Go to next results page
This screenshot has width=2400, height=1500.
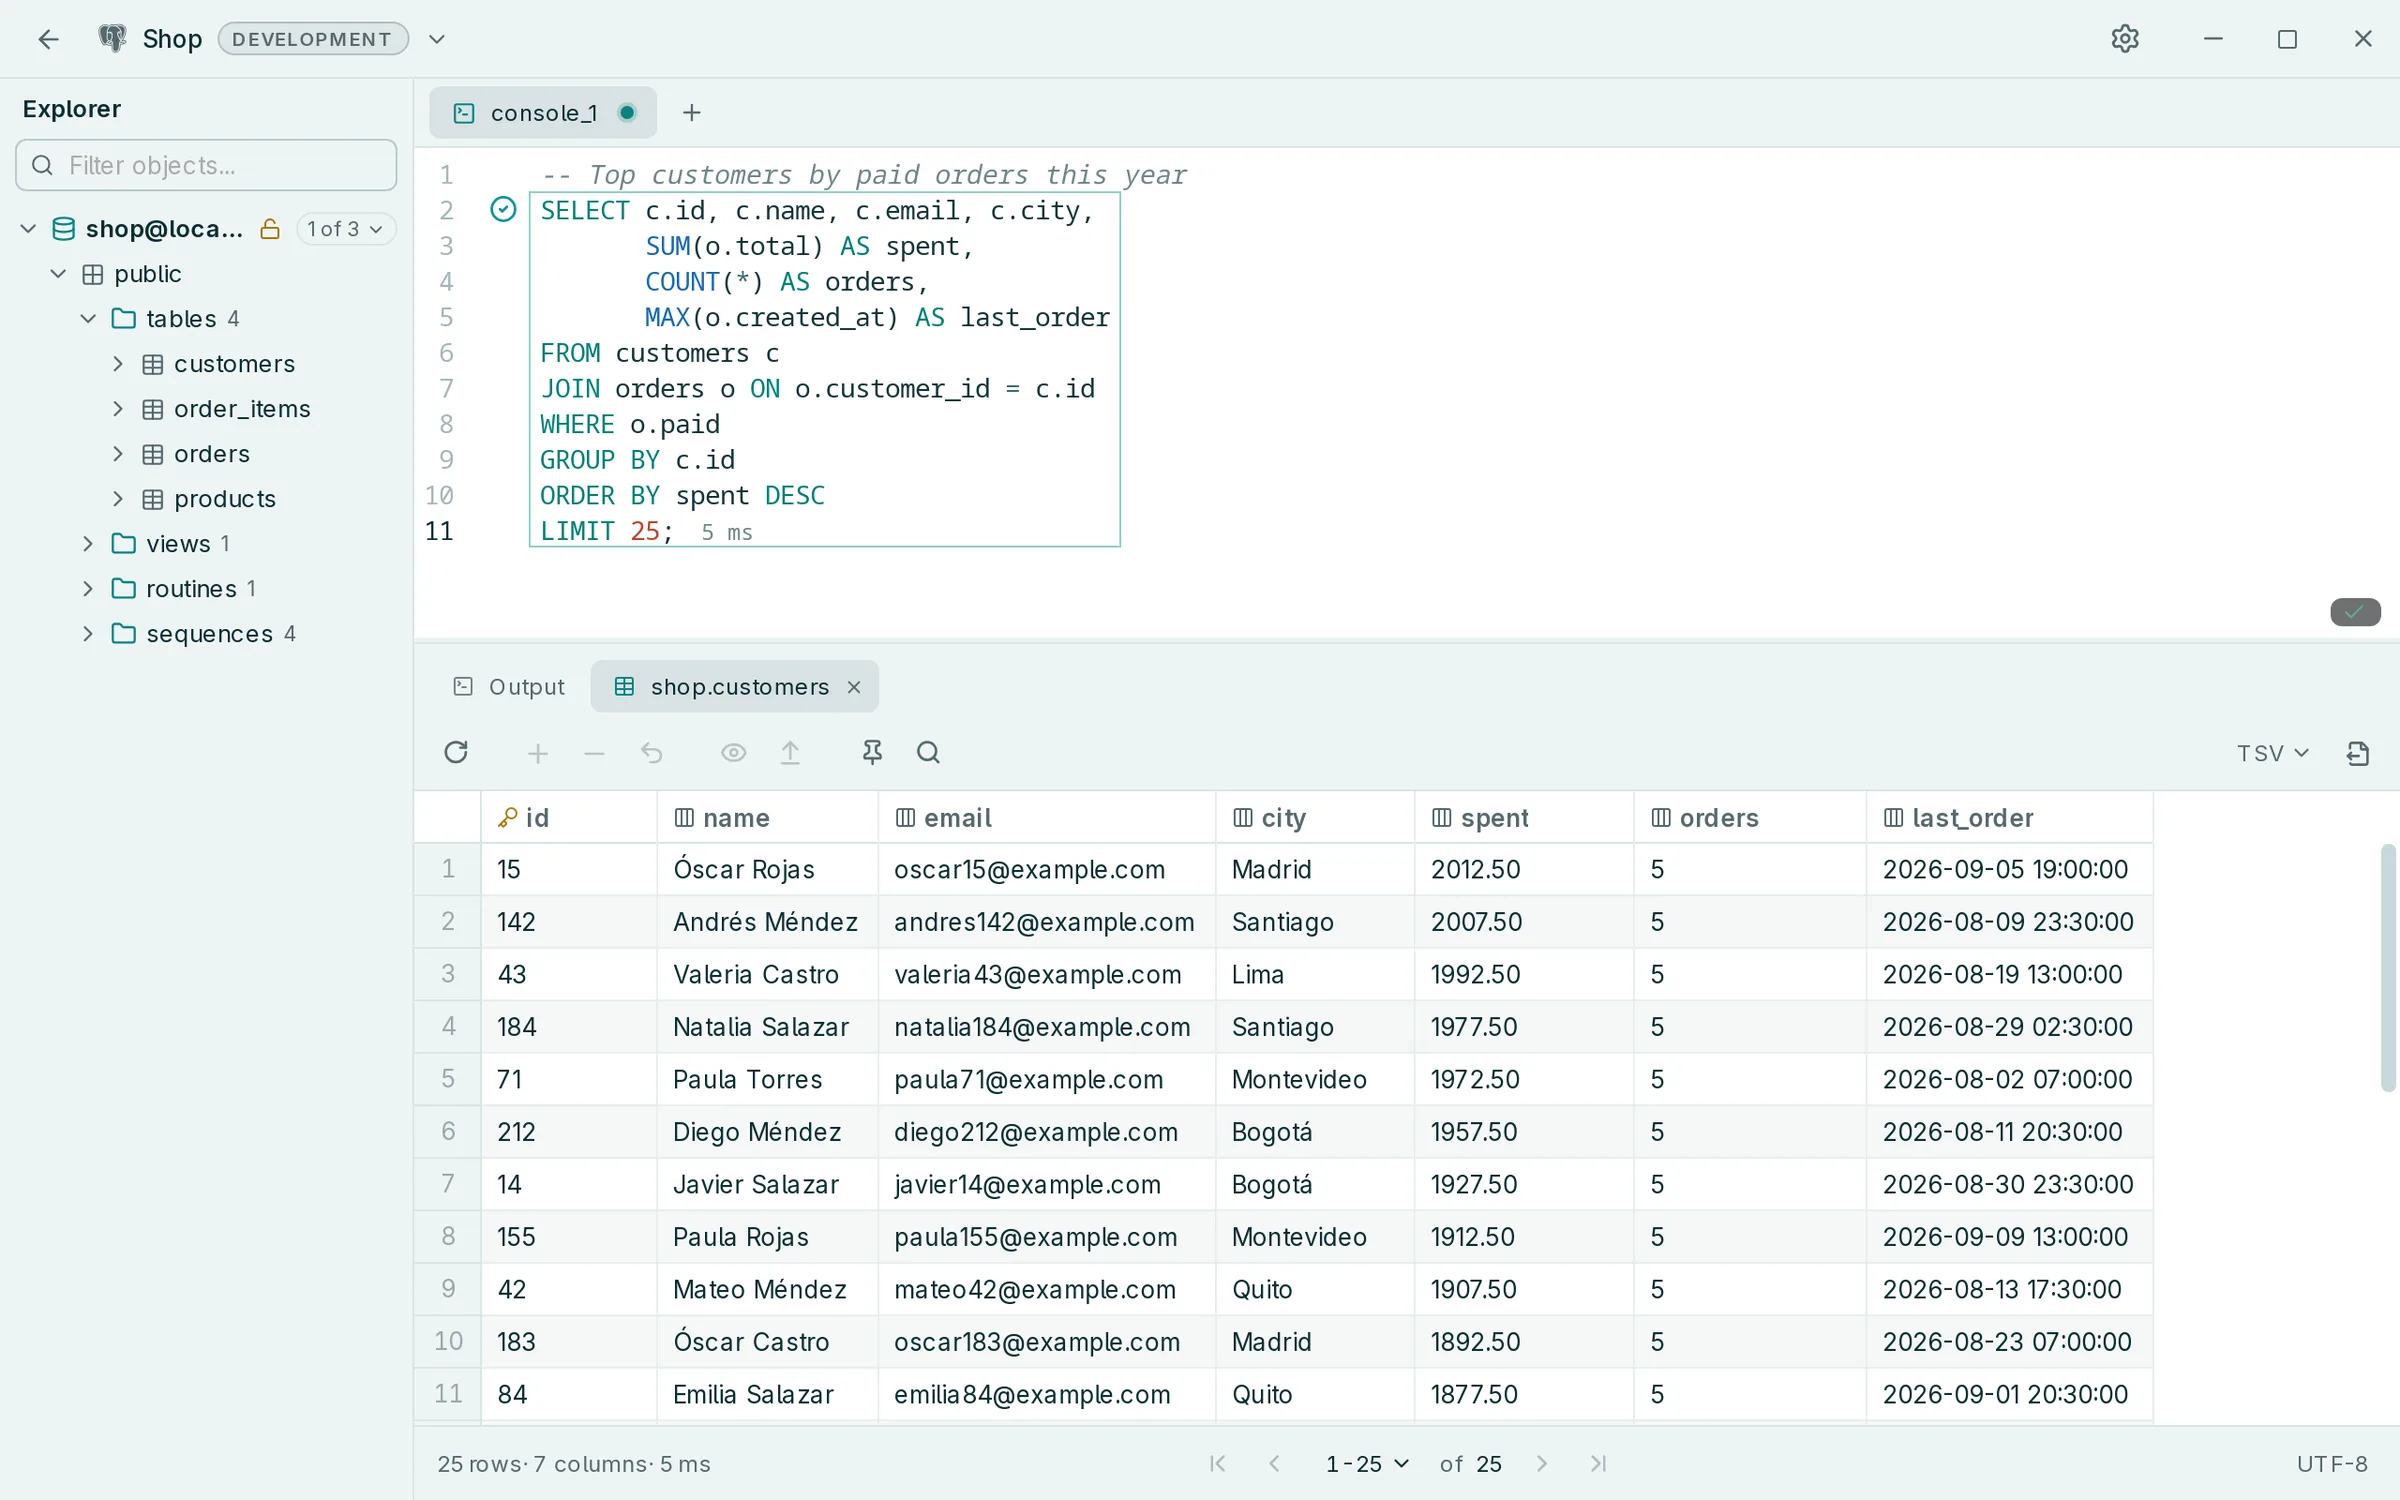[1542, 1464]
